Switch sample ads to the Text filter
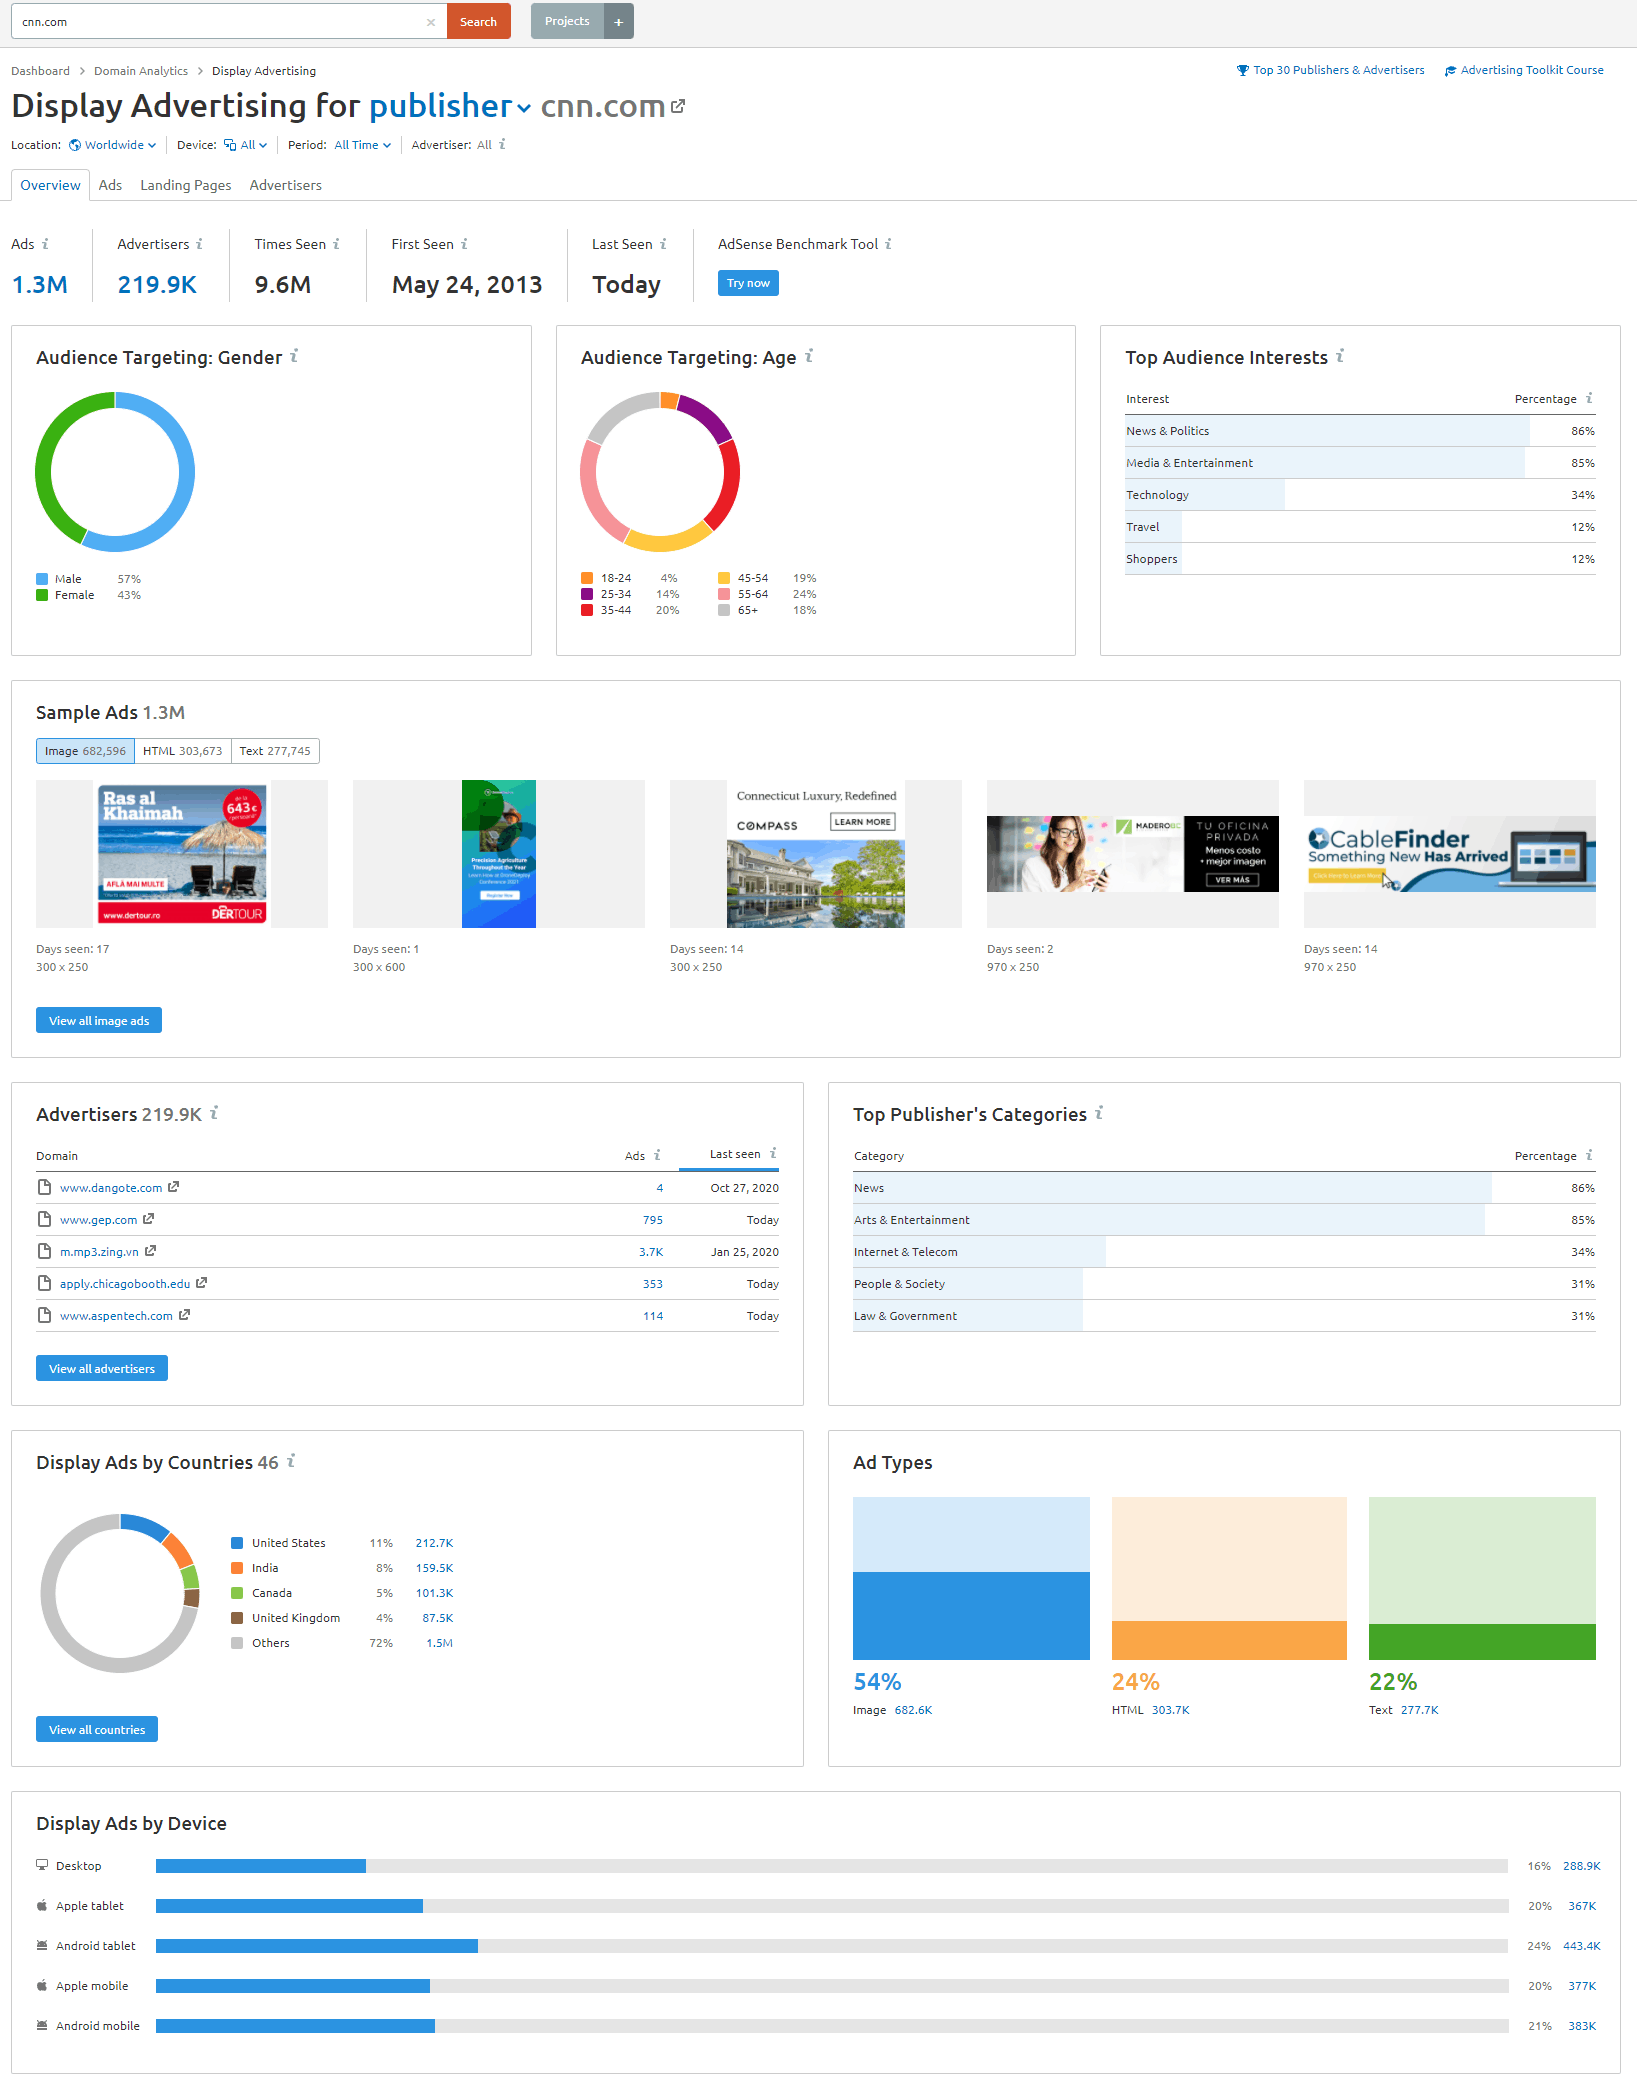1637x2091 pixels. [276, 750]
